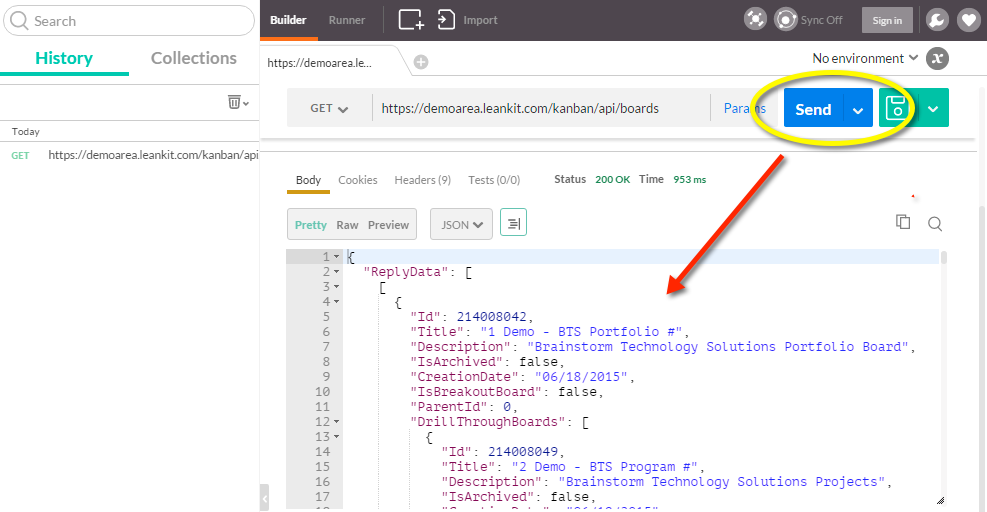The width and height of the screenshot is (987, 512).
Task: Search the response with magnifier icon
Action: tap(935, 224)
